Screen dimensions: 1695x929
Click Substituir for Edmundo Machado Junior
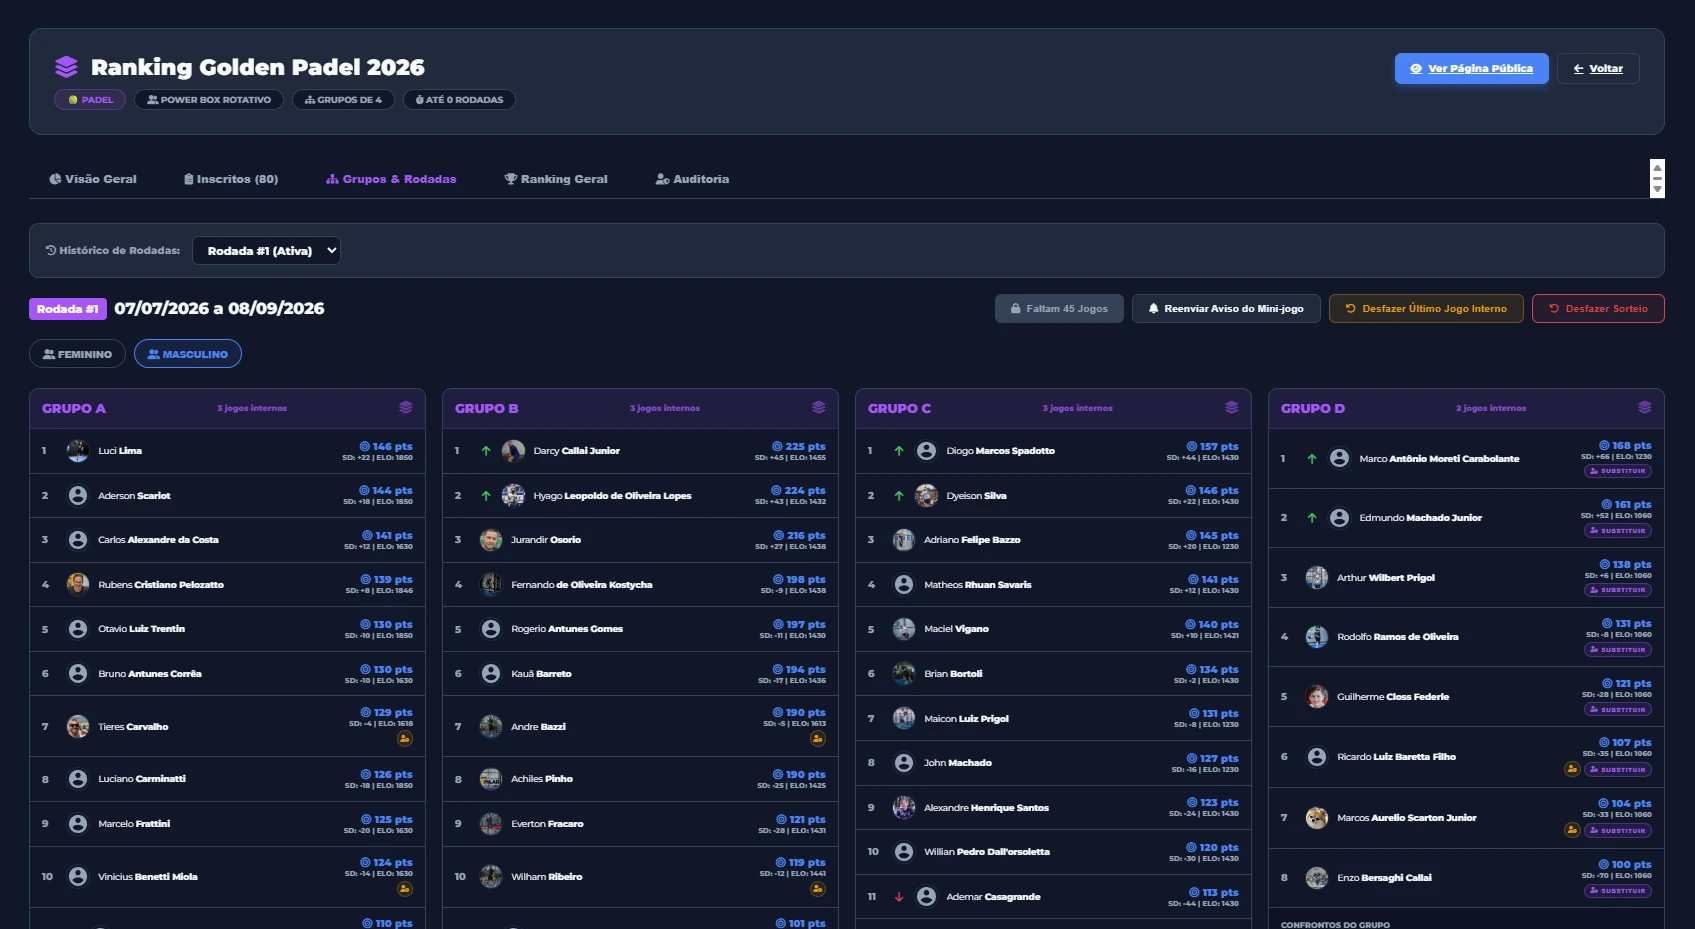point(1618,531)
